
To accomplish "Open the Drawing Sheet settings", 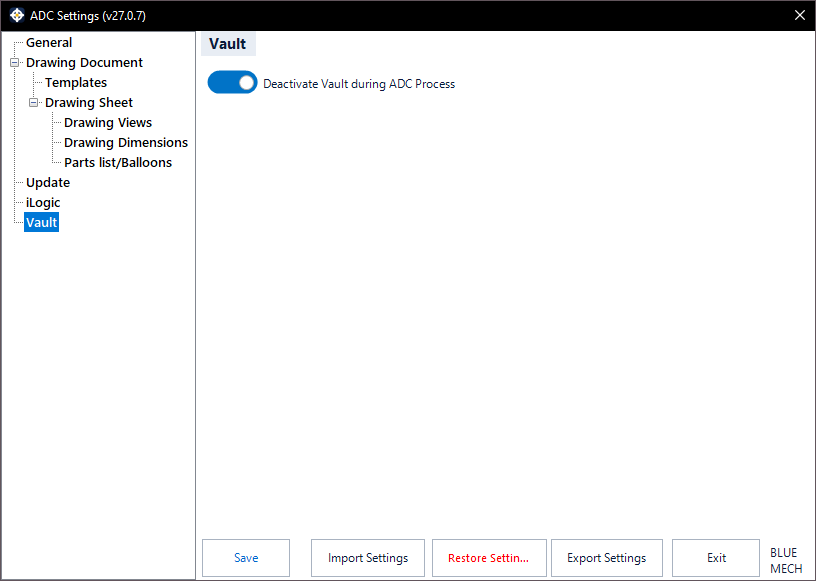I will point(89,103).
